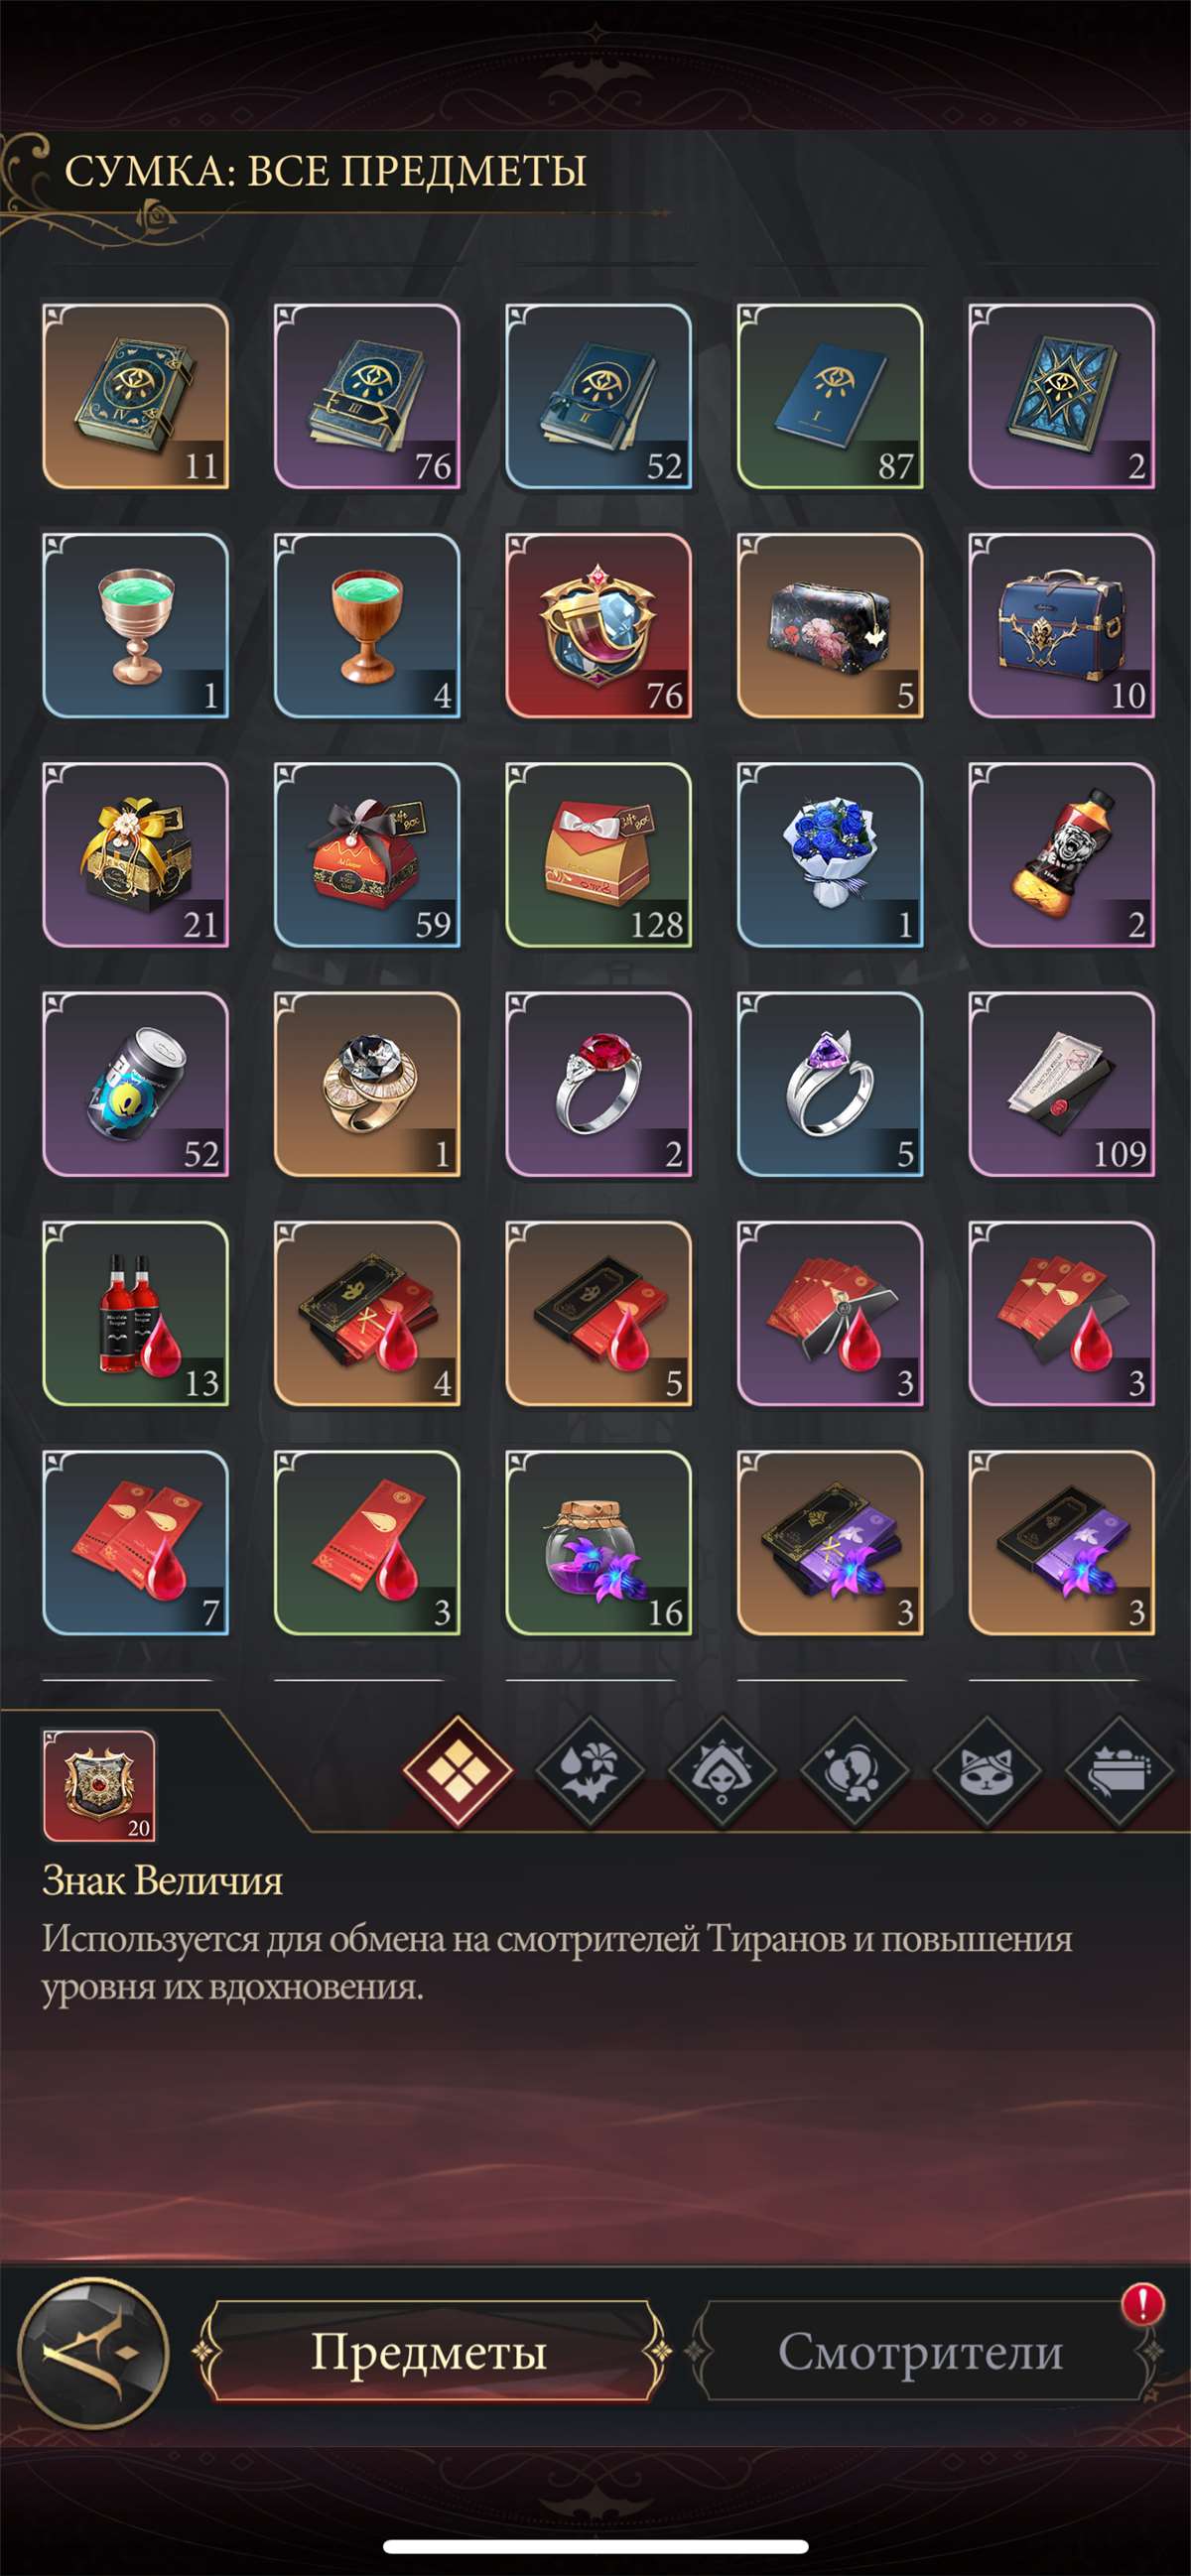This screenshot has height=2576, width=1191.
Task: Tap the round back emblem button
Action: coord(94,2351)
